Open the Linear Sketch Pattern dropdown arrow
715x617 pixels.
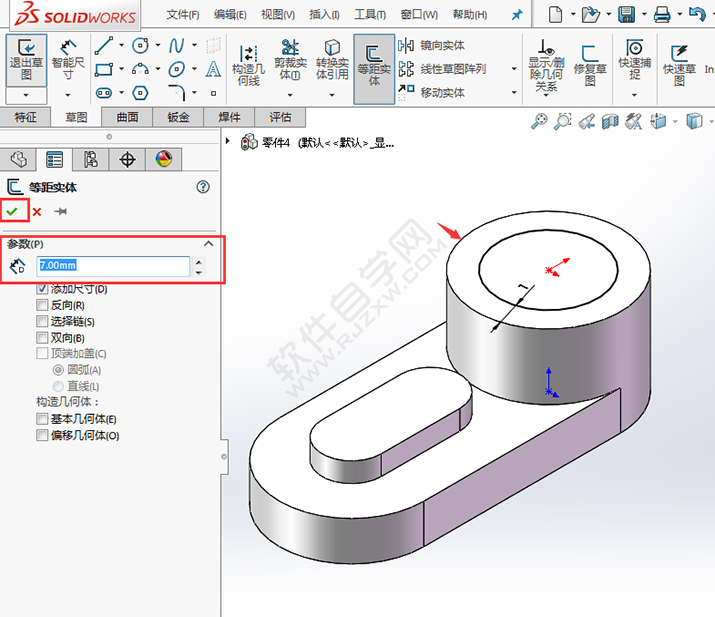(x=514, y=69)
